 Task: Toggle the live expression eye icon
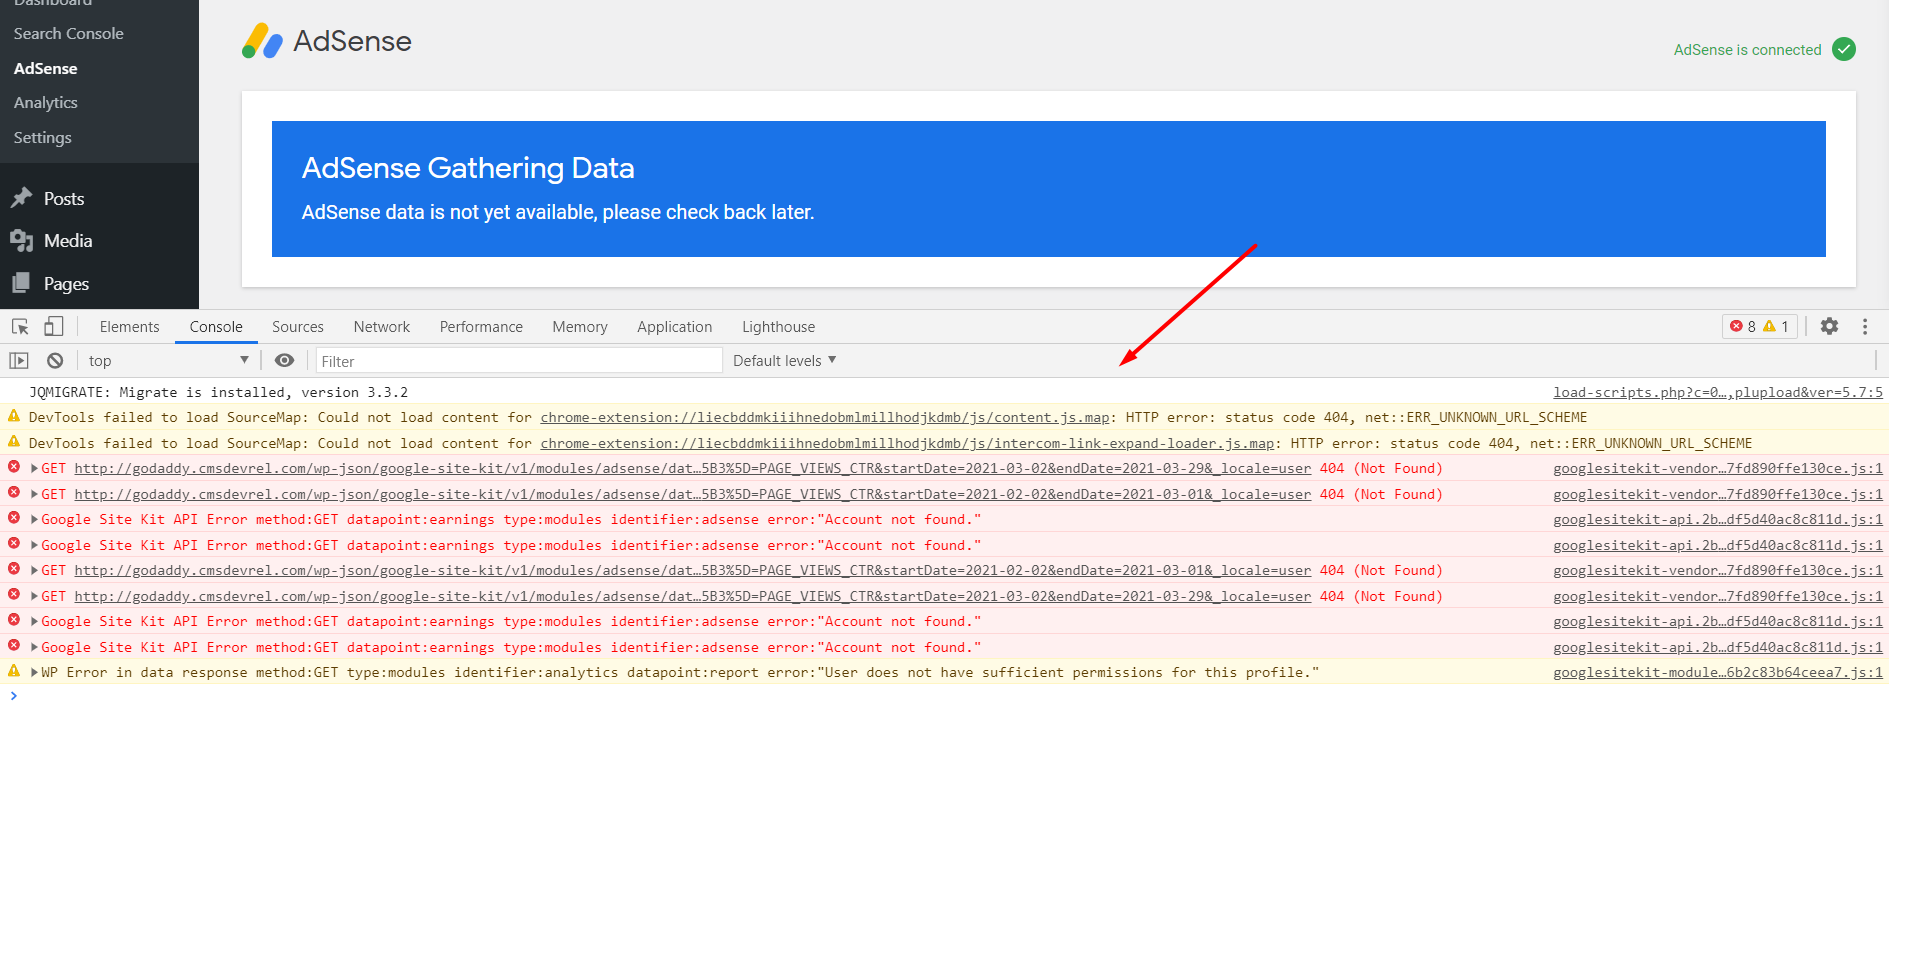point(285,360)
